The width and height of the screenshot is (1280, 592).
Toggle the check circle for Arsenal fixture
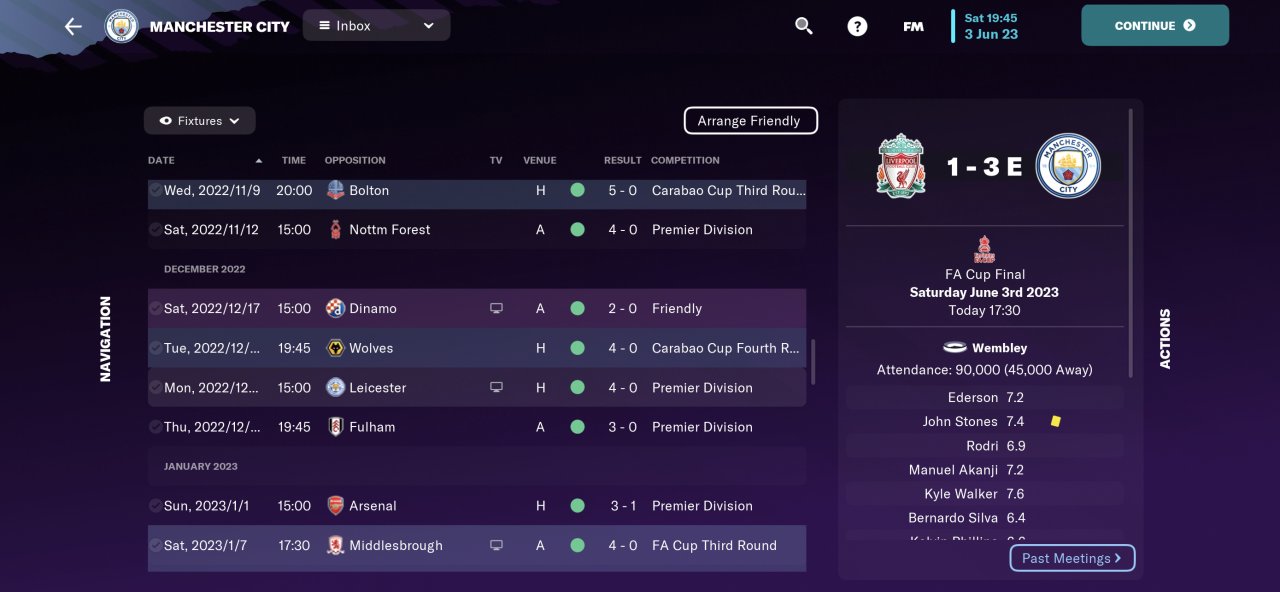155,506
